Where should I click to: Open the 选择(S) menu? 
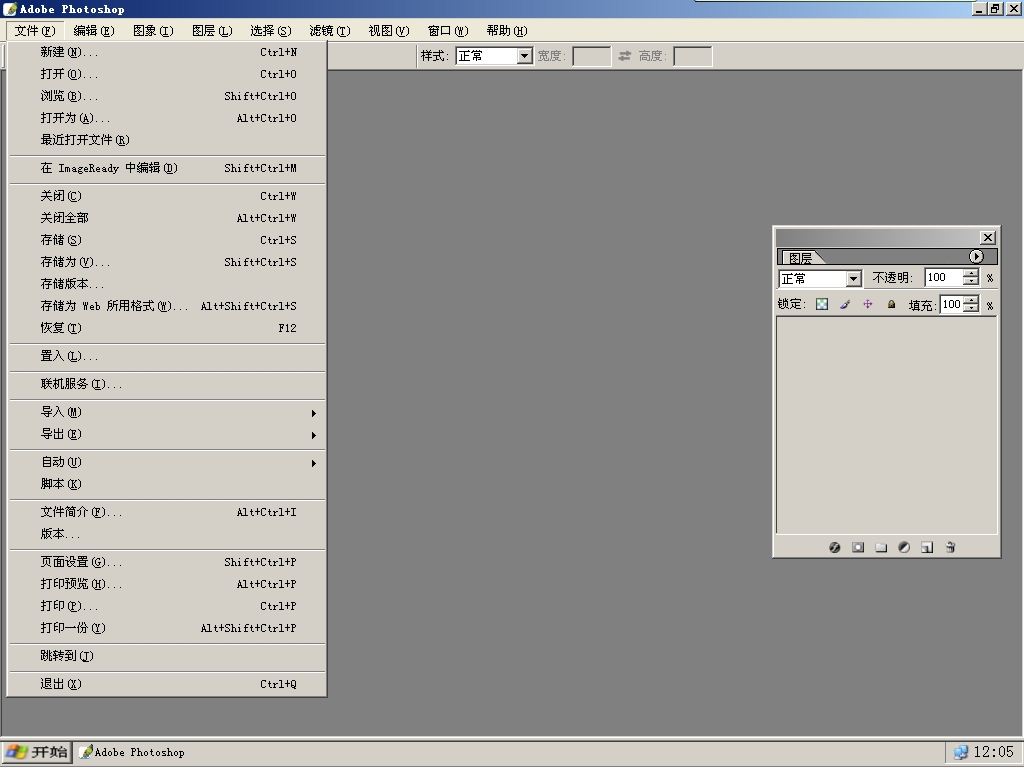[271, 31]
